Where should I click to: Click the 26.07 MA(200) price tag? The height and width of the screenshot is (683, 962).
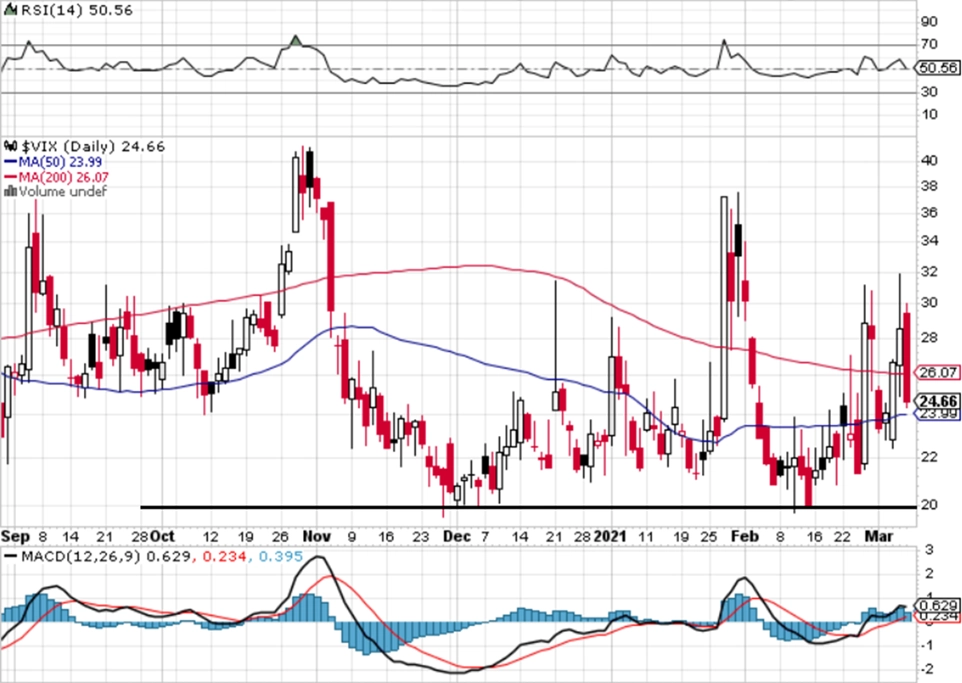pos(937,372)
